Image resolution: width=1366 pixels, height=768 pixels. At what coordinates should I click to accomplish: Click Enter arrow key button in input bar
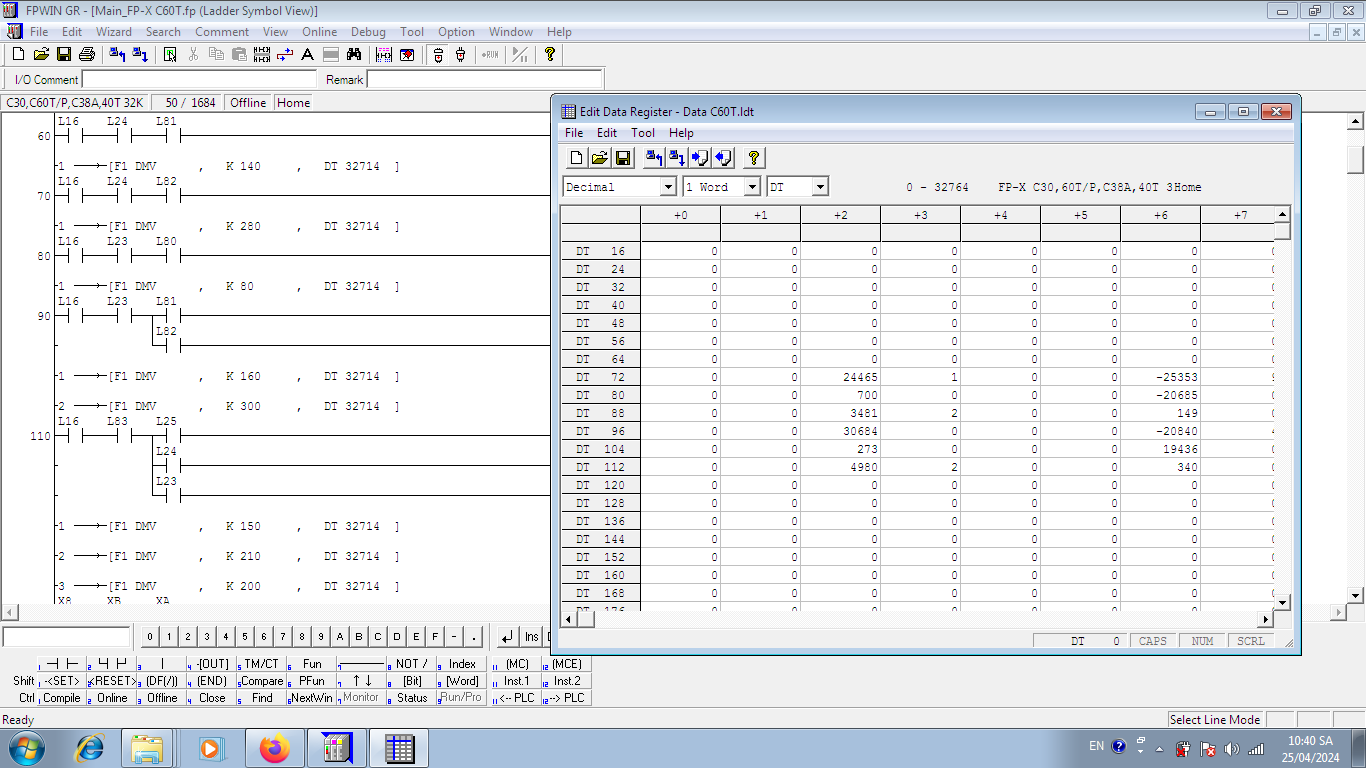(x=508, y=636)
